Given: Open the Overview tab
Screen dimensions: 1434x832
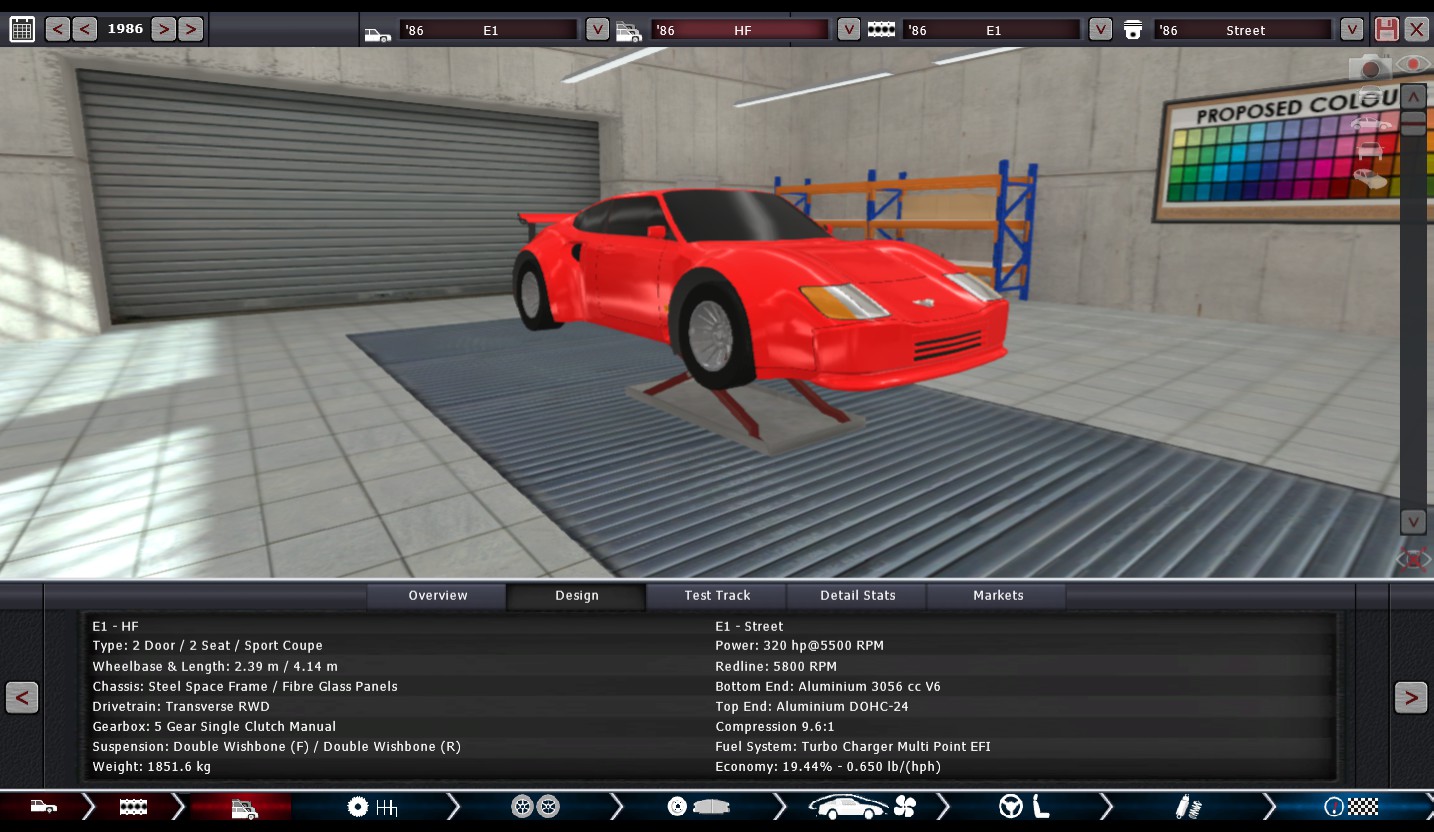Looking at the screenshot, I should pos(437,595).
